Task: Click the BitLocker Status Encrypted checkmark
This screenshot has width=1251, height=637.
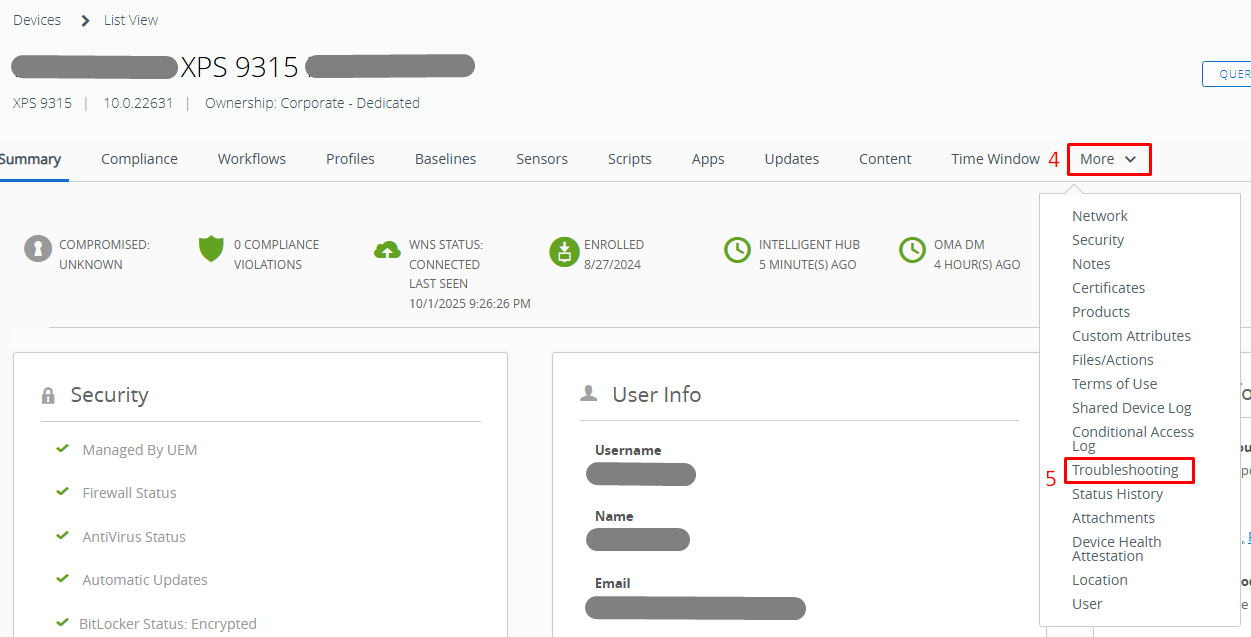Action: tap(62, 623)
